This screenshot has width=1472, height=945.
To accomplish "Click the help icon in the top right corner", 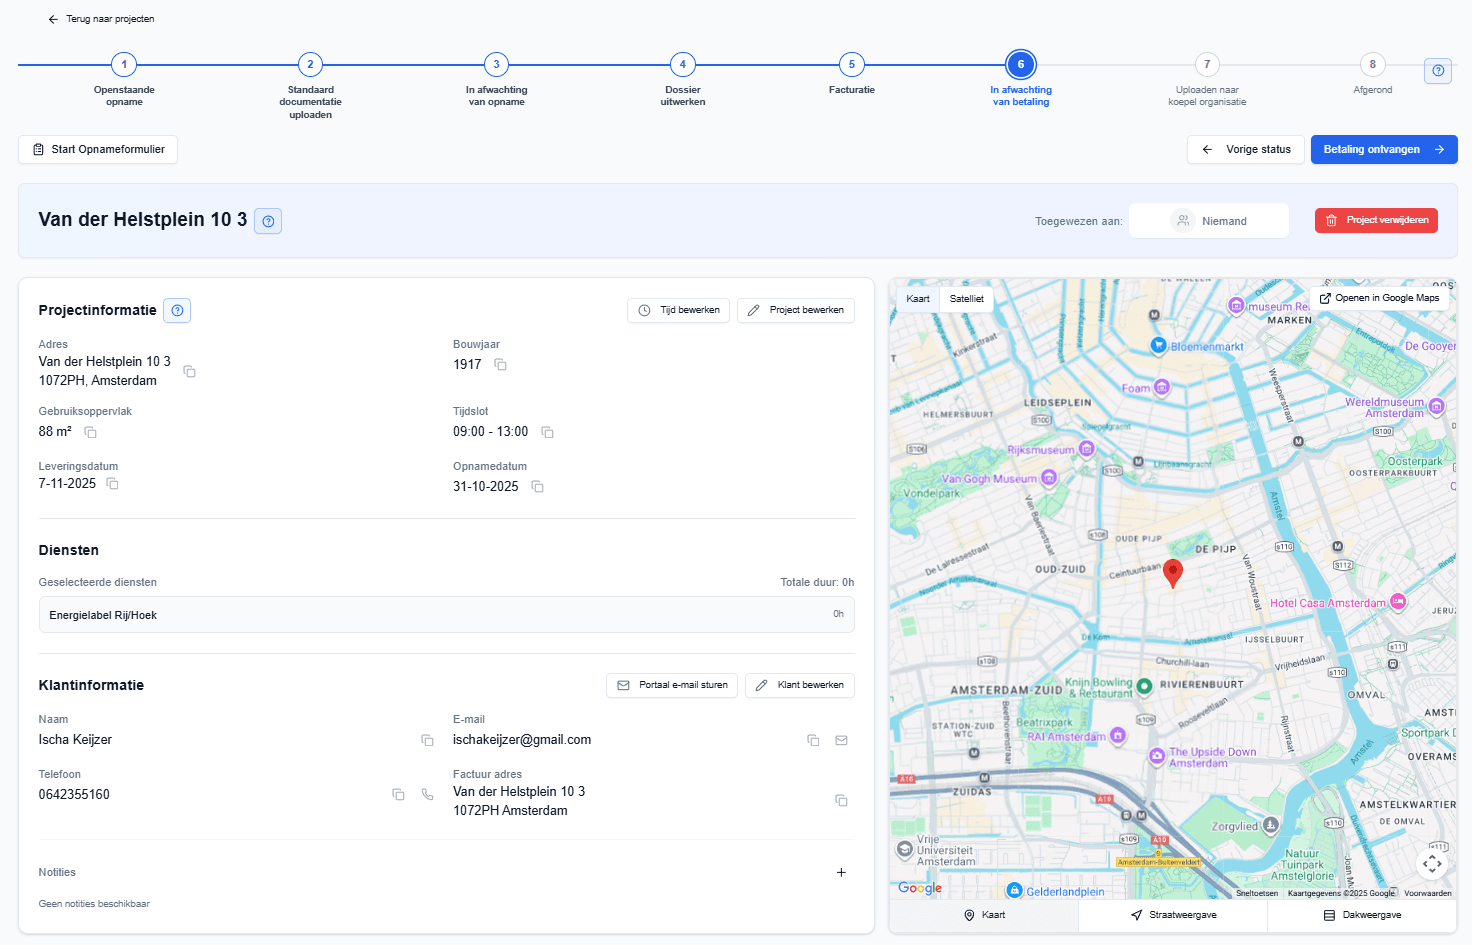I will coord(1437,70).
